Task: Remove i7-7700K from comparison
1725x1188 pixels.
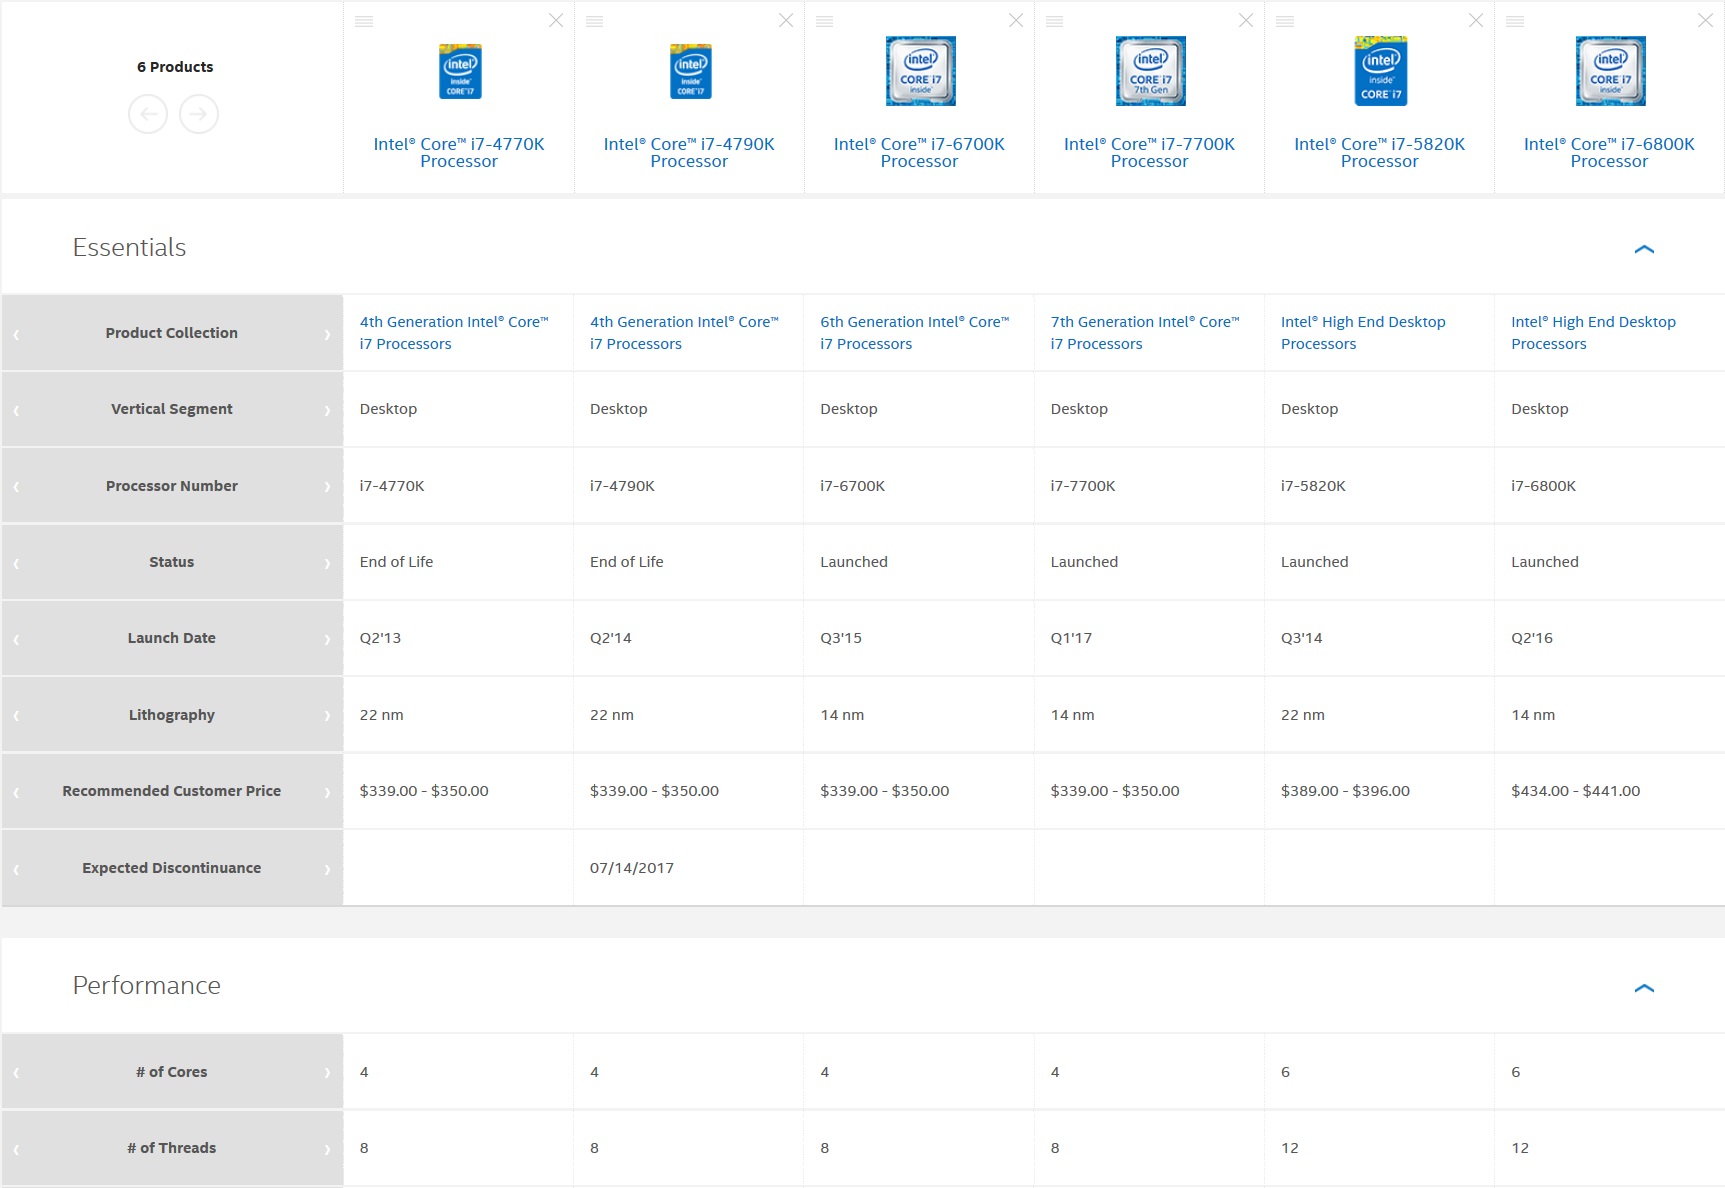Action: [1246, 21]
